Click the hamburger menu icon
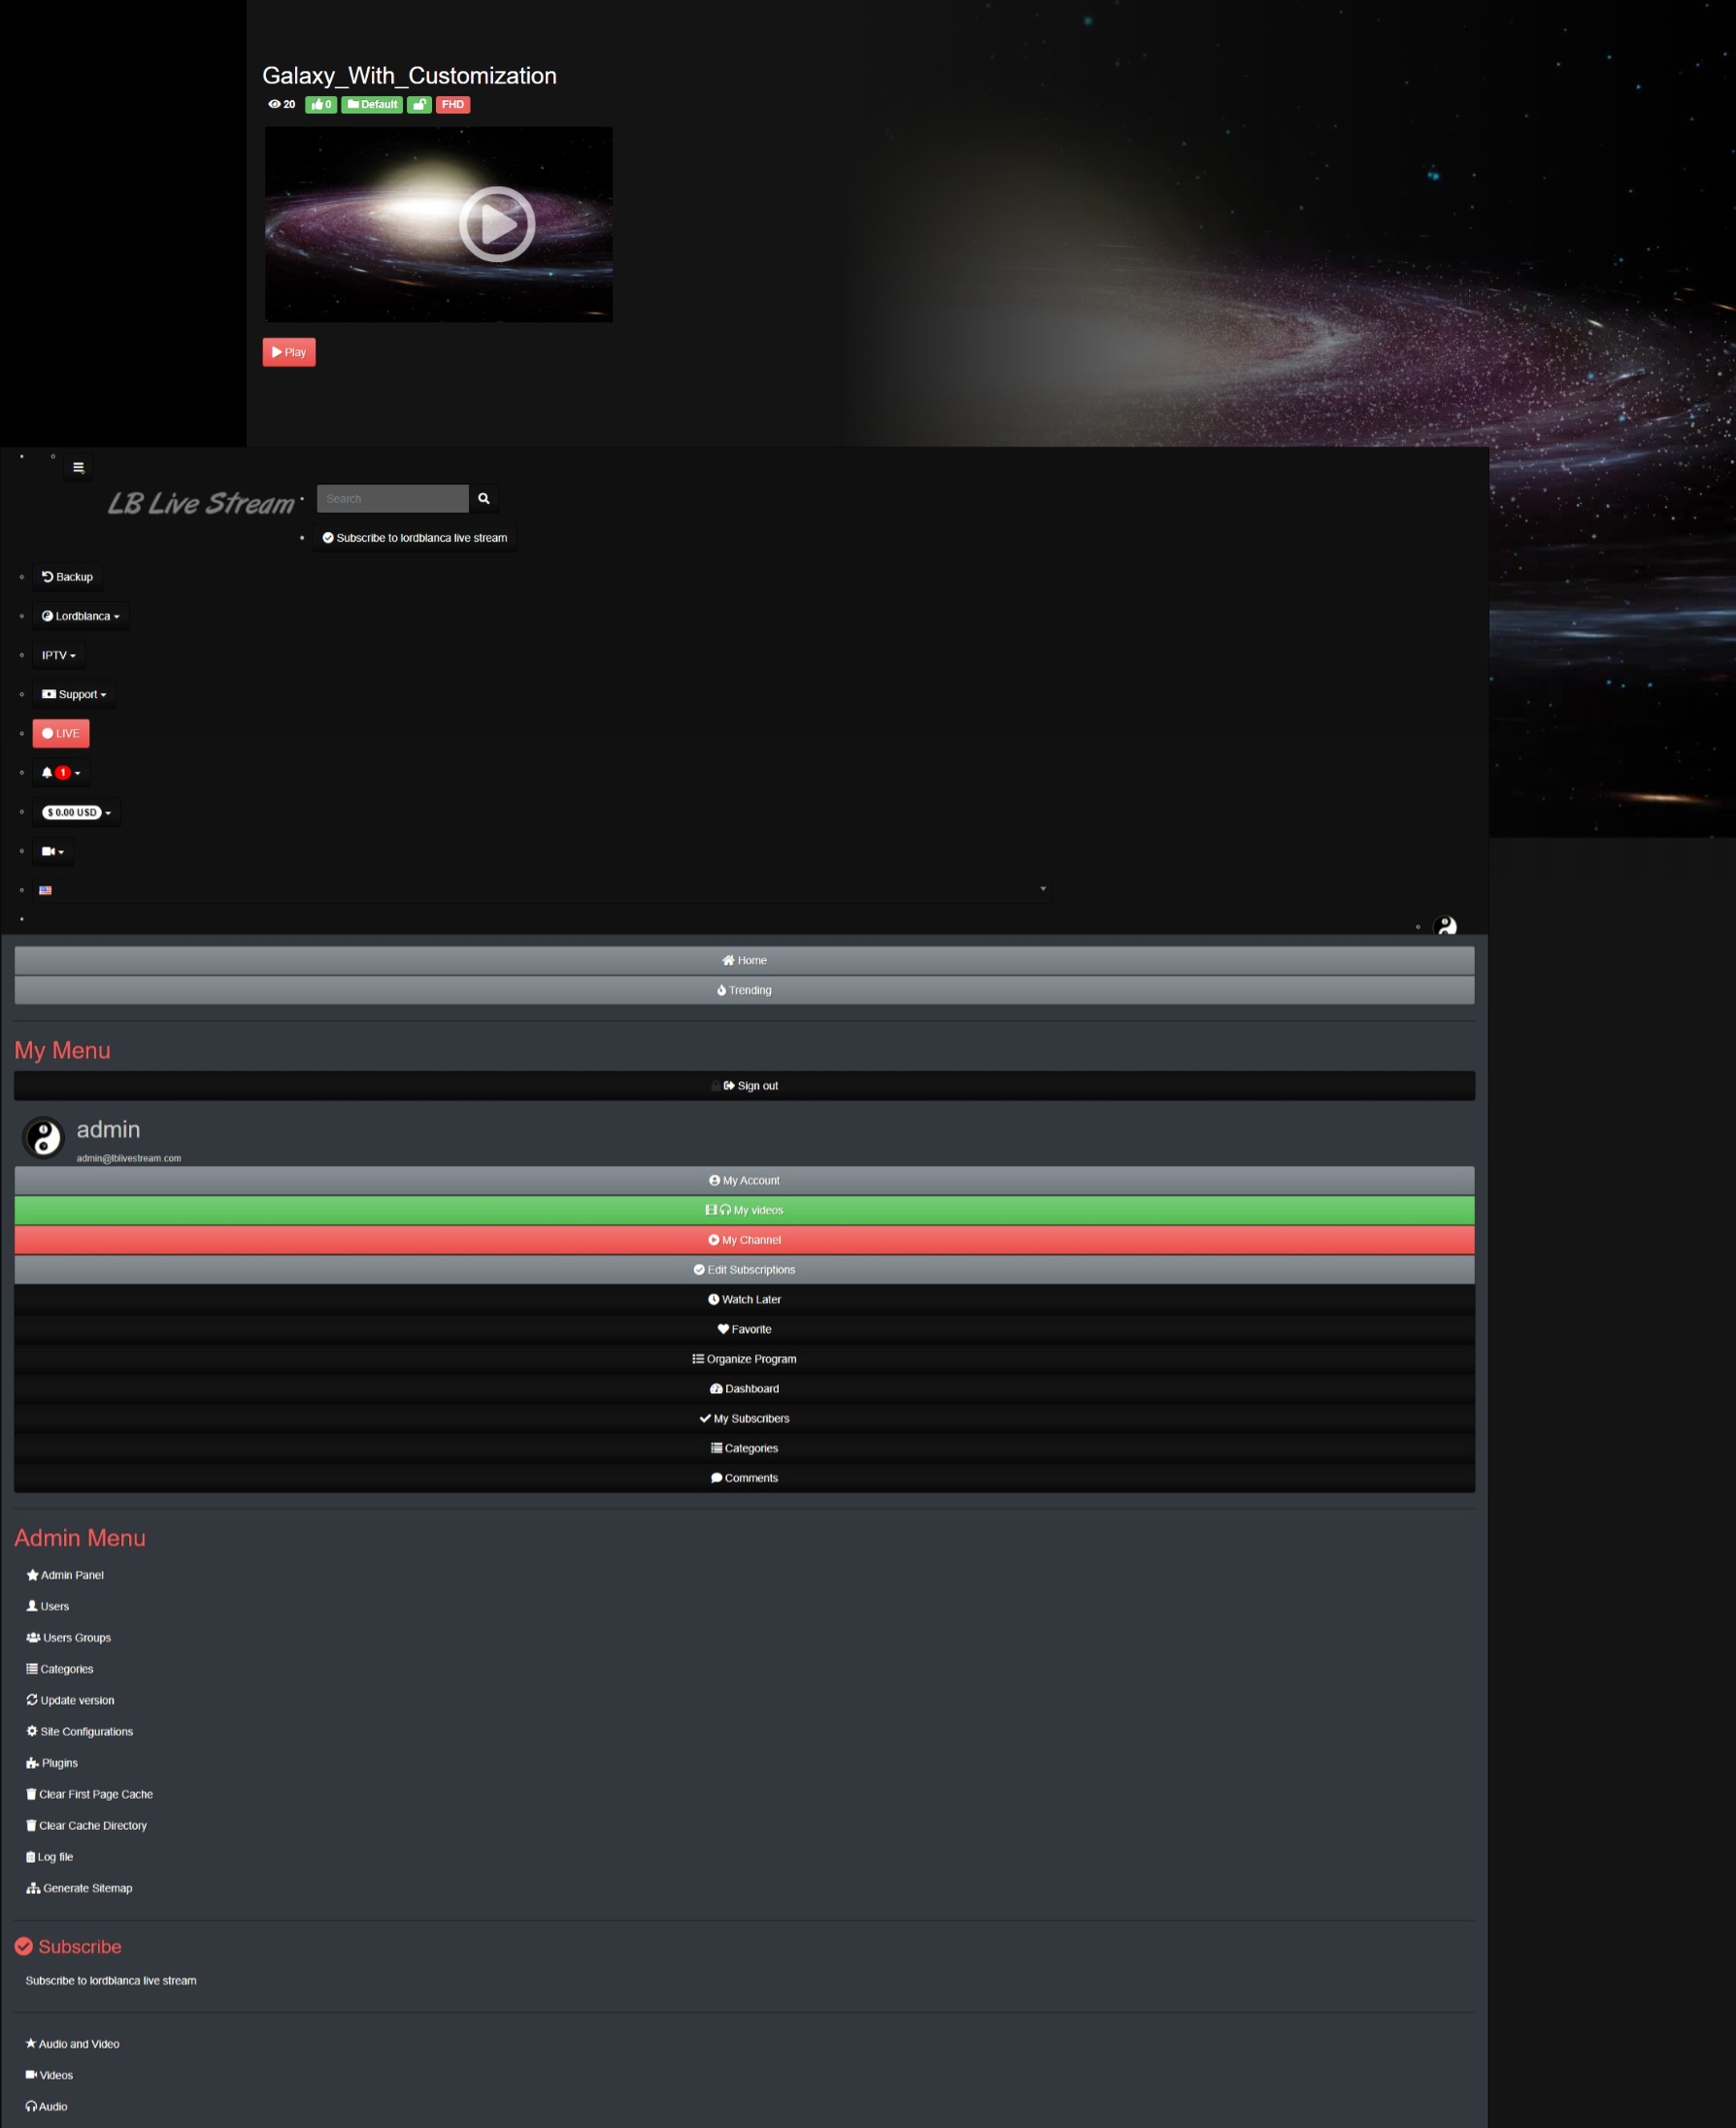The height and width of the screenshot is (2128, 1736). point(78,467)
